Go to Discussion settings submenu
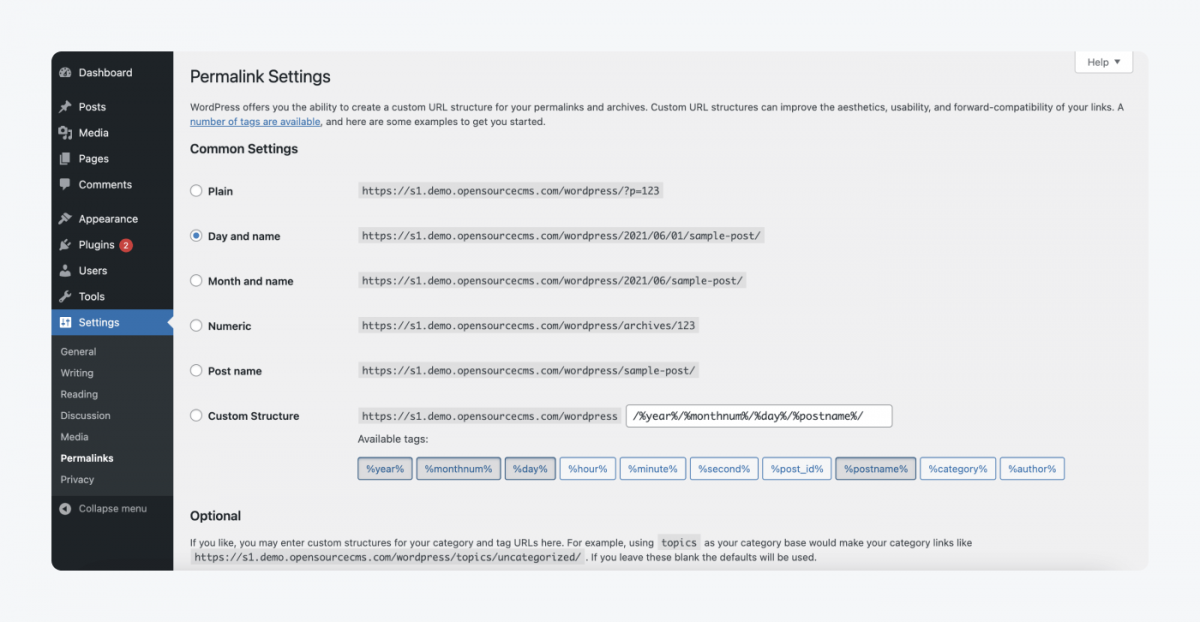The height and width of the screenshot is (622, 1200). (85, 416)
